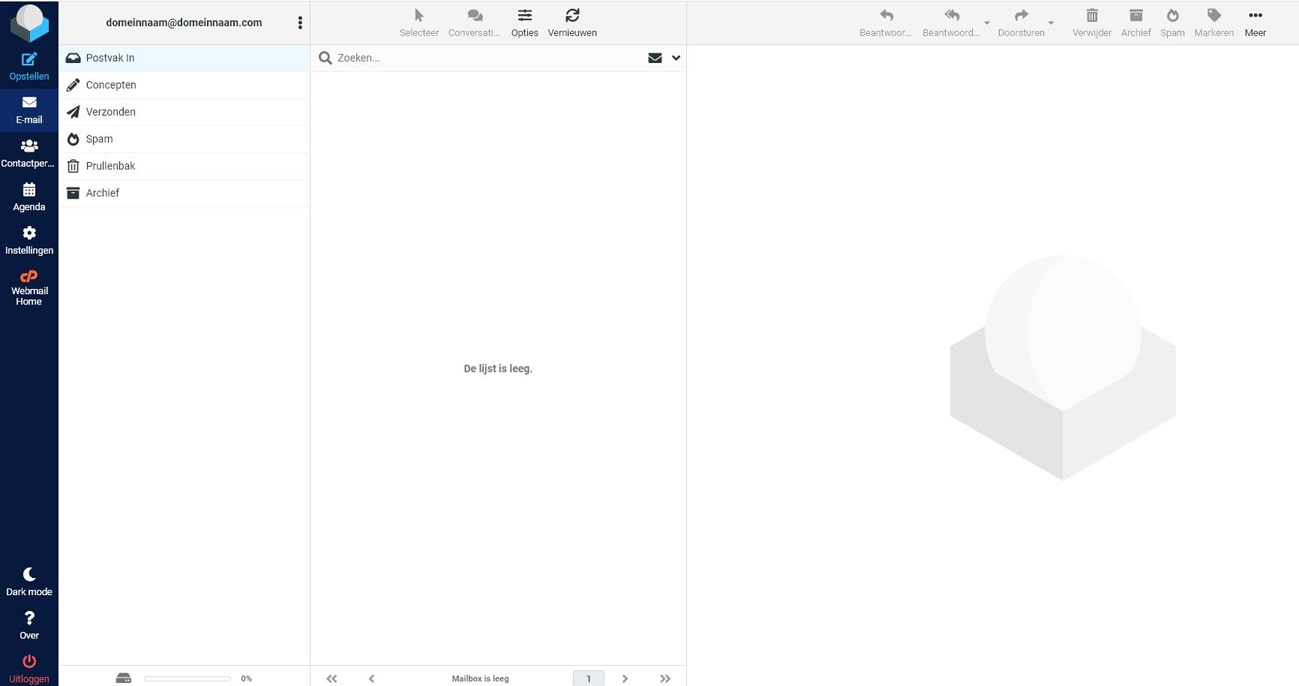Click the disk quota storage icon

[x=123, y=678]
